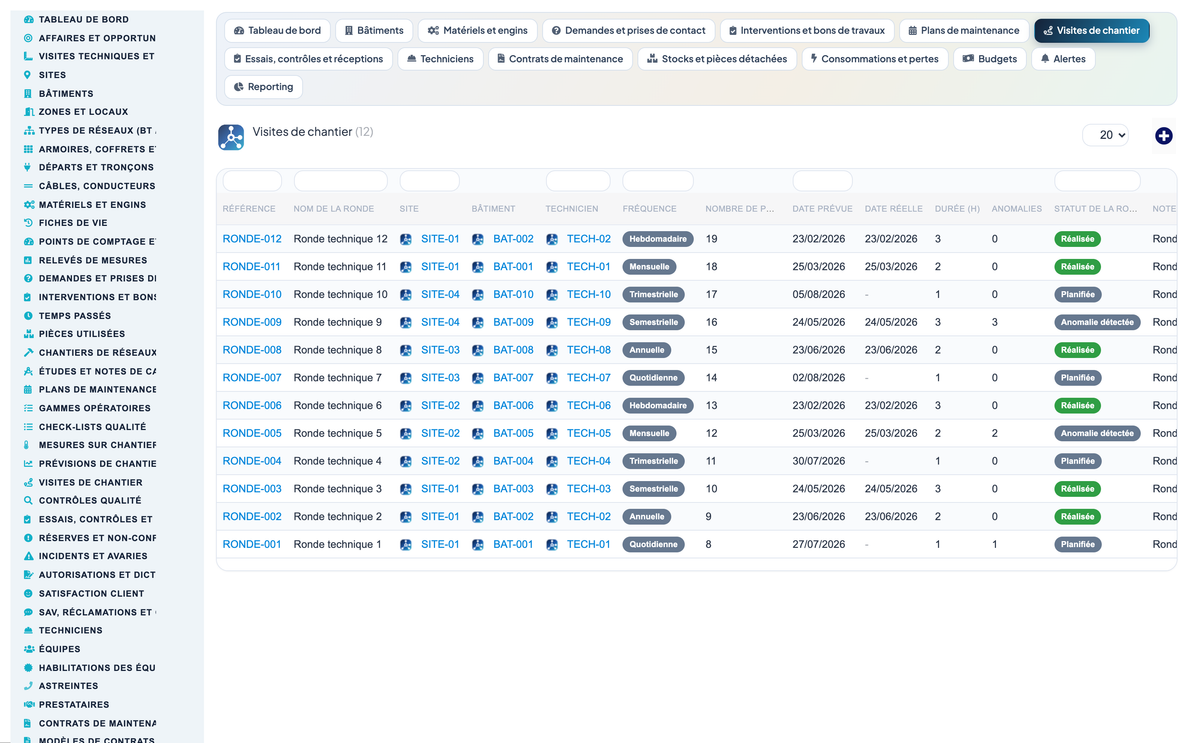Viewport: 1200px width, 743px height.
Task: Click the Équipes sidebar group icon
Action: (x=28, y=649)
